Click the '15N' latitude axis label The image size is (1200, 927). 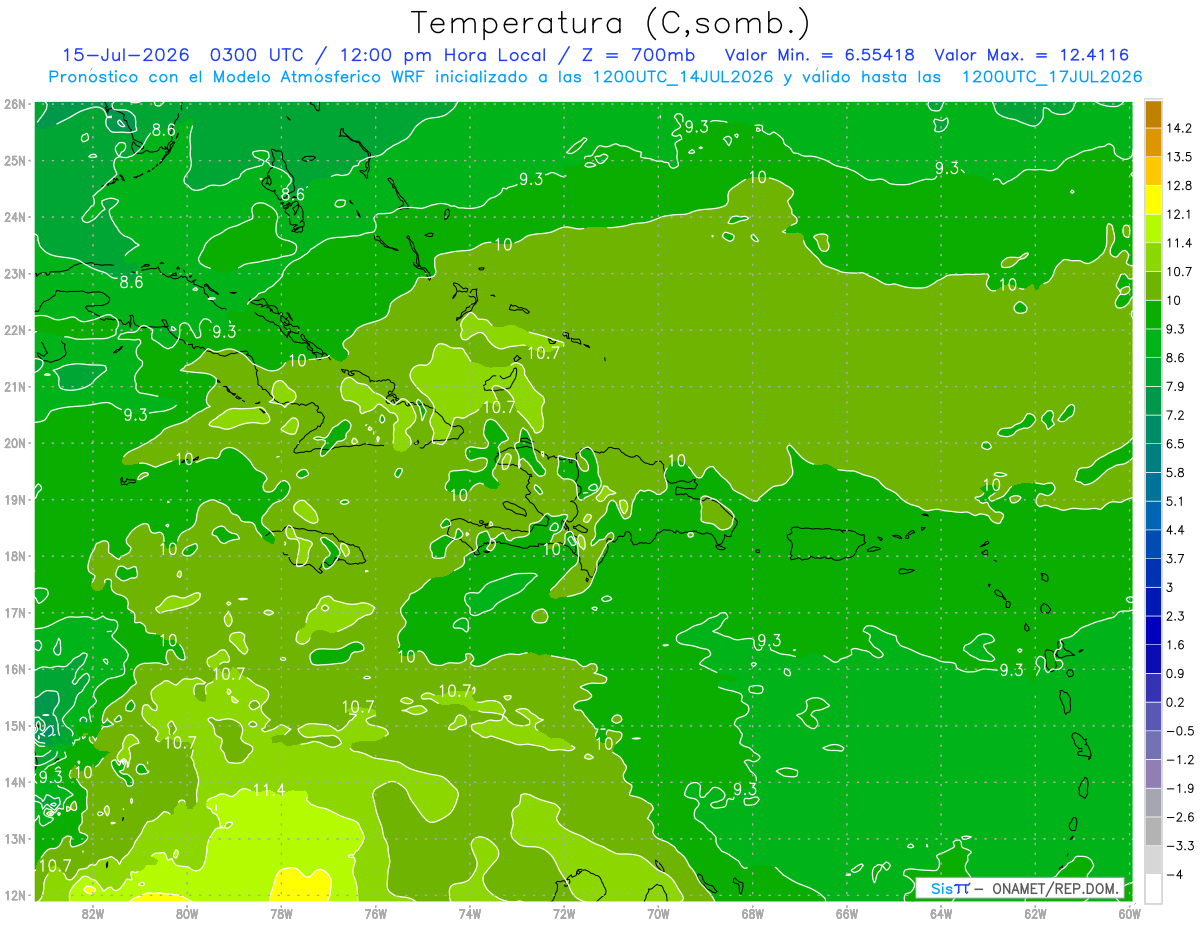coord(15,726)
